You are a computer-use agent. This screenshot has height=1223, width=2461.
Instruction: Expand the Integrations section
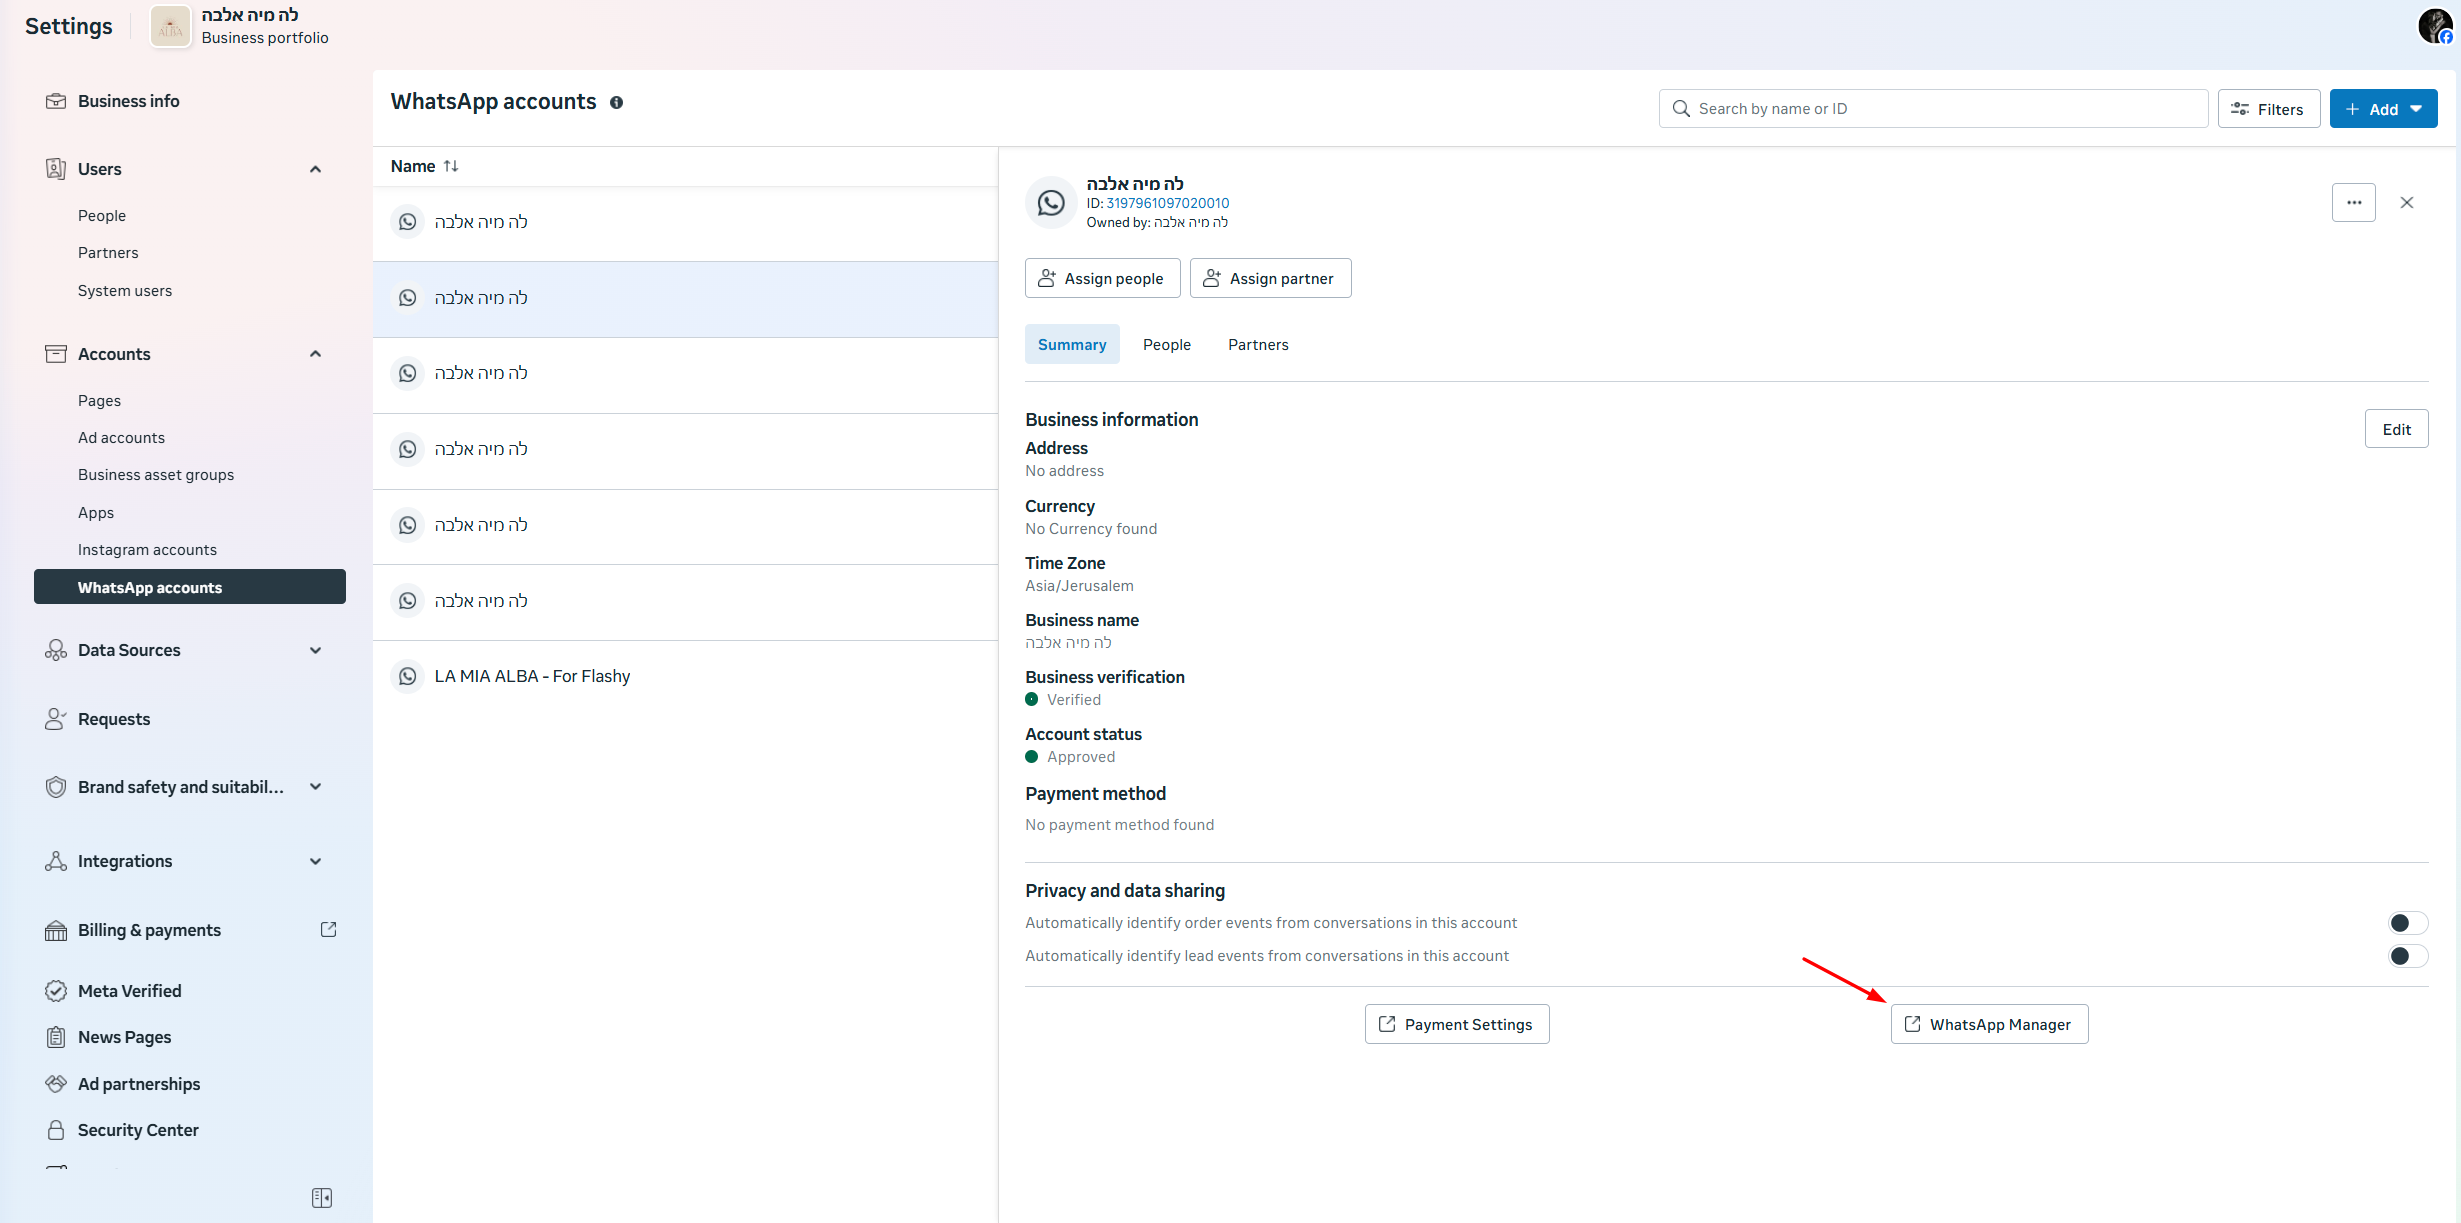[x=315, y=861]
